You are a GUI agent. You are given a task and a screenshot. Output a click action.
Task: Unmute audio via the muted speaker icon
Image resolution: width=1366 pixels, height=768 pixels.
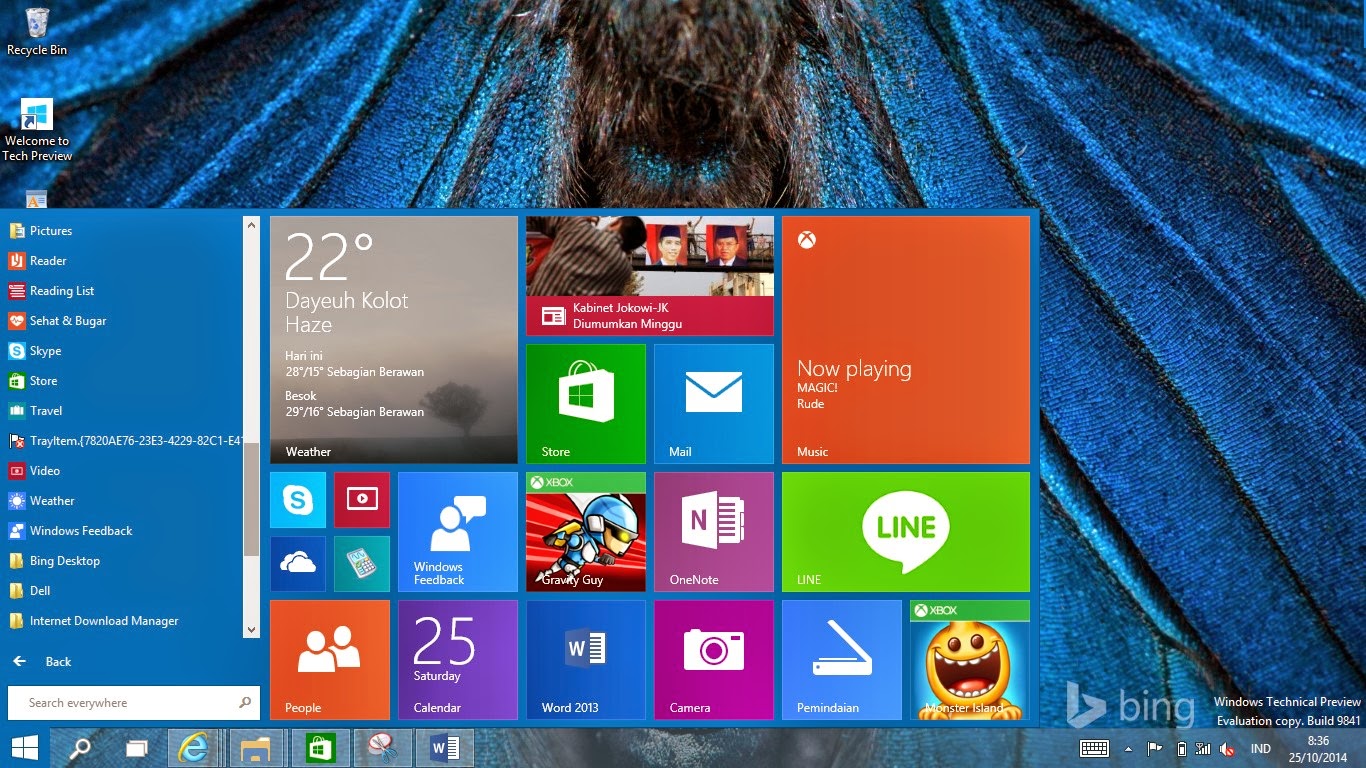coord(1226,748)
